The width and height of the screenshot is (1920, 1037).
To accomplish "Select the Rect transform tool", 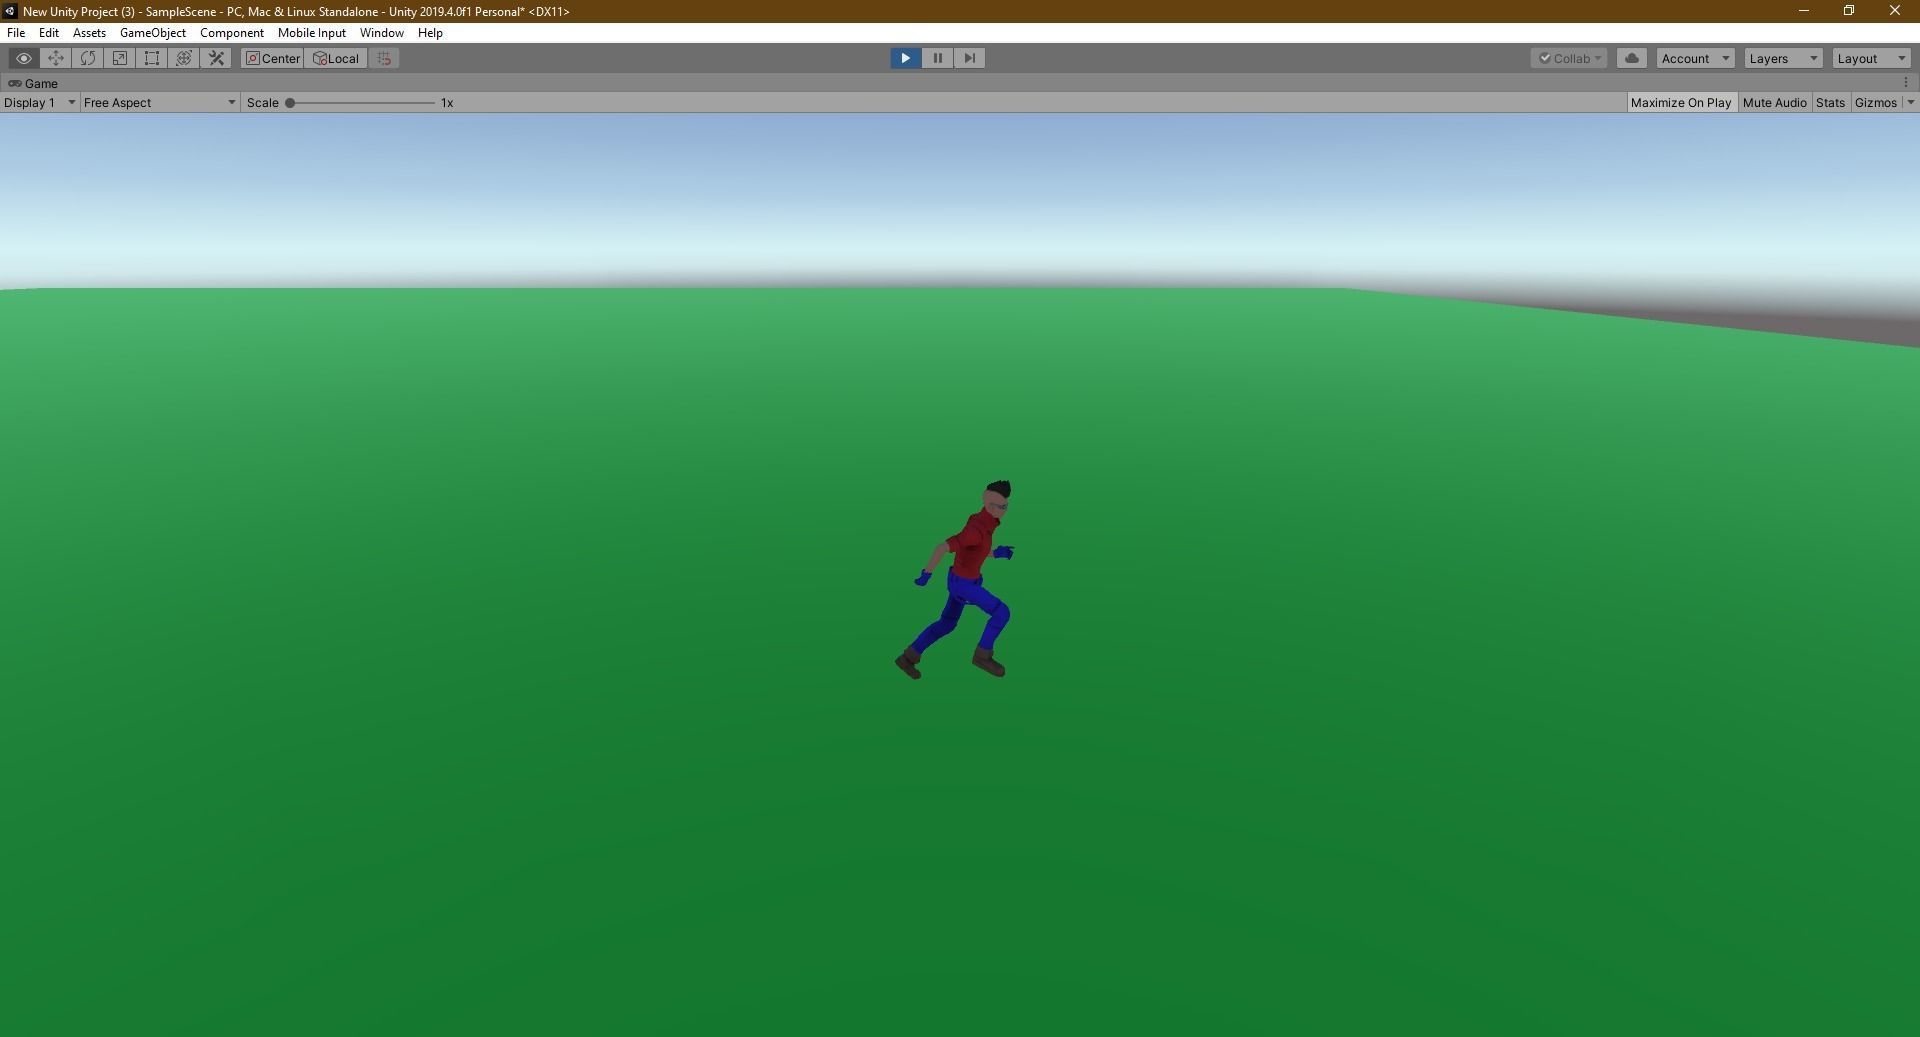I will point(152,58).
